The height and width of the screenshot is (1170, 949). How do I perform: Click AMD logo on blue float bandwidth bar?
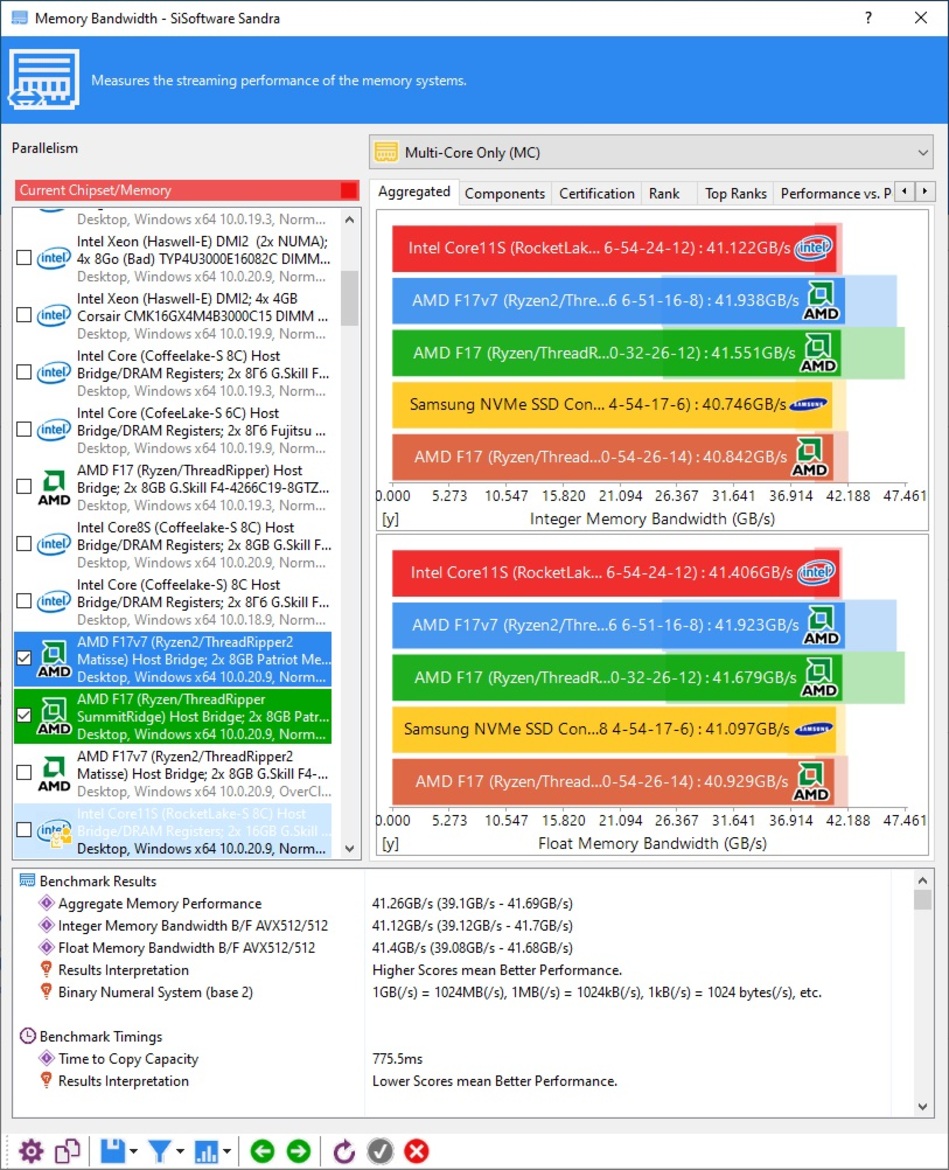pos(821,625)
